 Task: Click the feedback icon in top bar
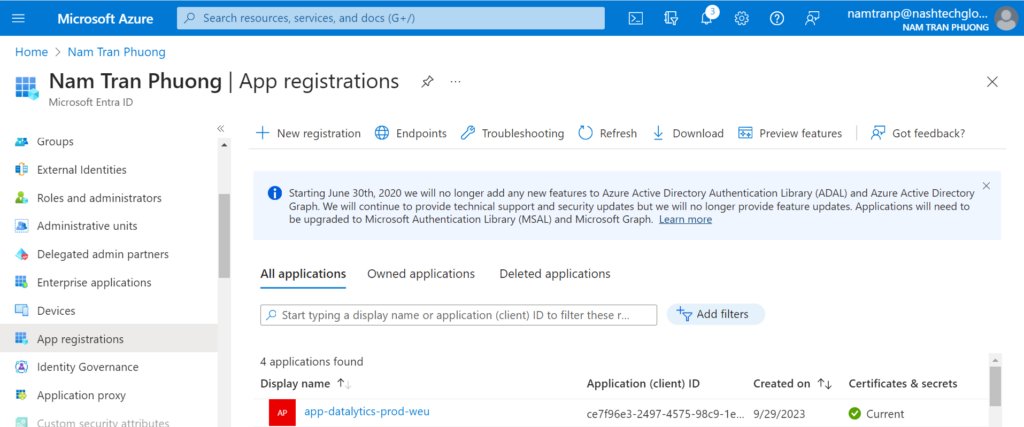[812, 18]
